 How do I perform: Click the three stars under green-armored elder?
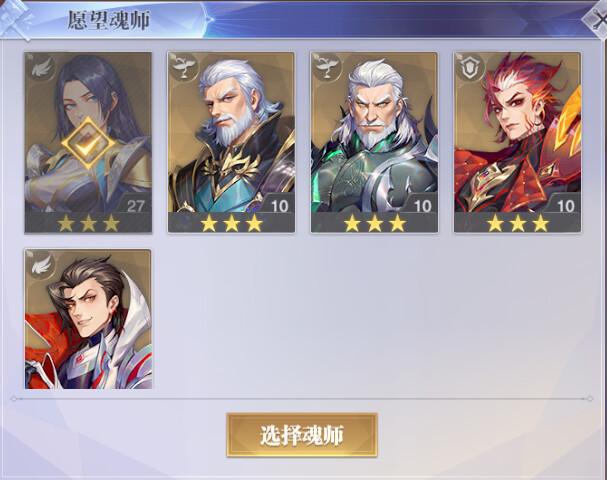point(374,224)
